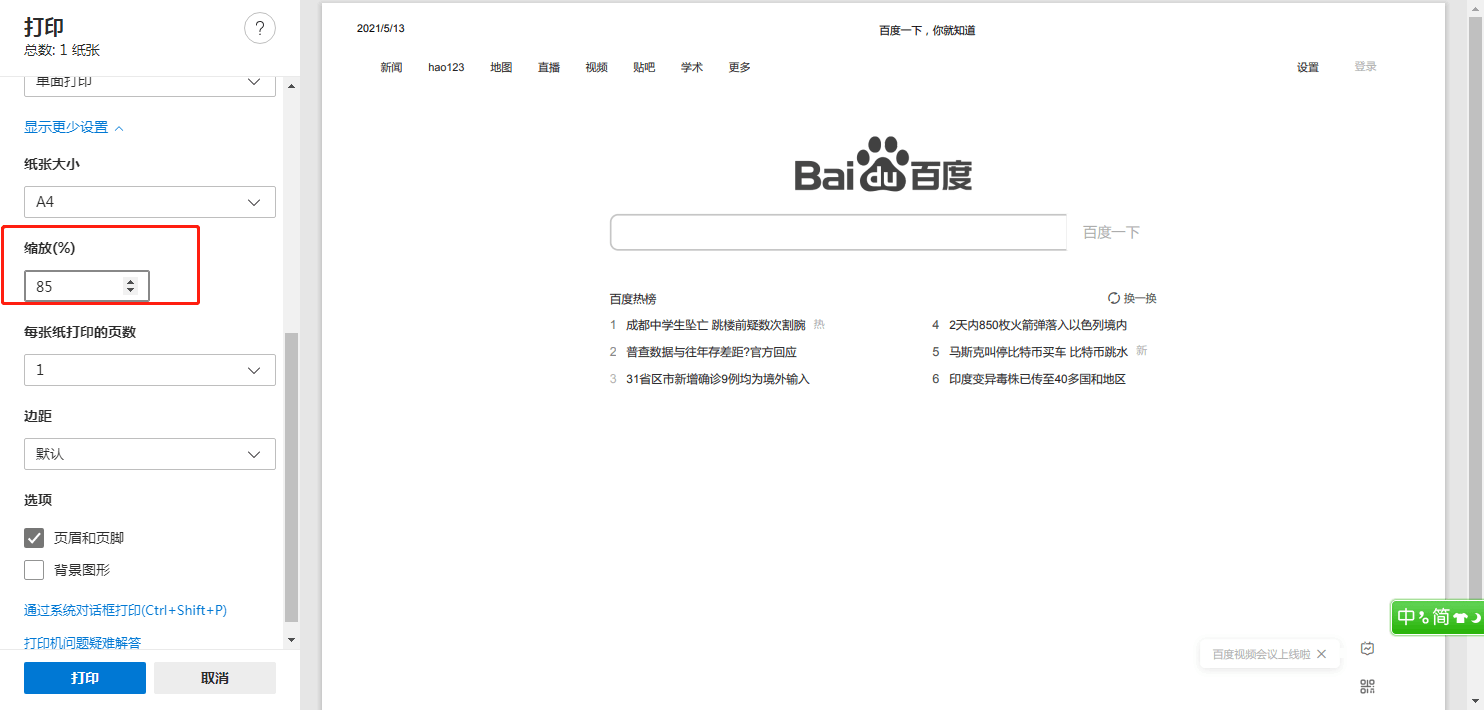Image resolution: width=1484 pixels, height=710 pixels.
Task: Click 学术 in the preview navigation
Action: (x=692, y=68)
